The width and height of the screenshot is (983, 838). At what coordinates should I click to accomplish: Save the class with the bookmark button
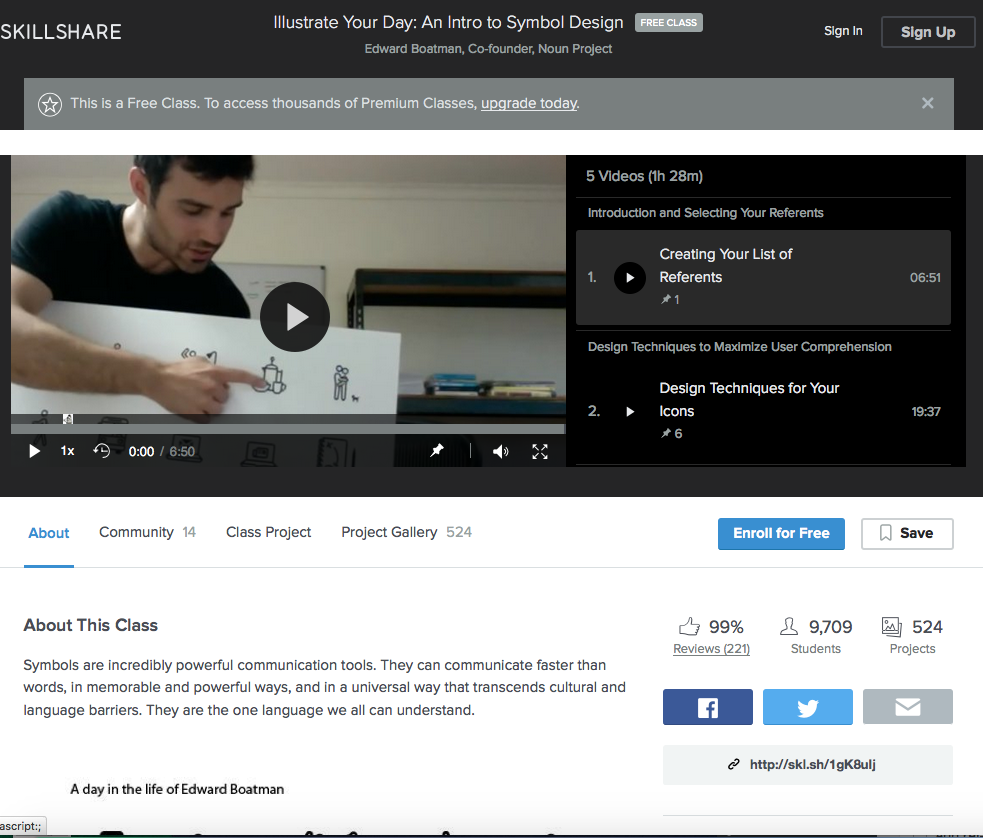[x=907, y=533]
